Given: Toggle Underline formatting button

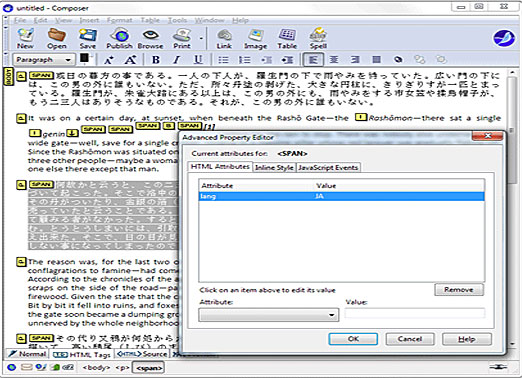Looking at the screenshot, I should coord(198,60).
